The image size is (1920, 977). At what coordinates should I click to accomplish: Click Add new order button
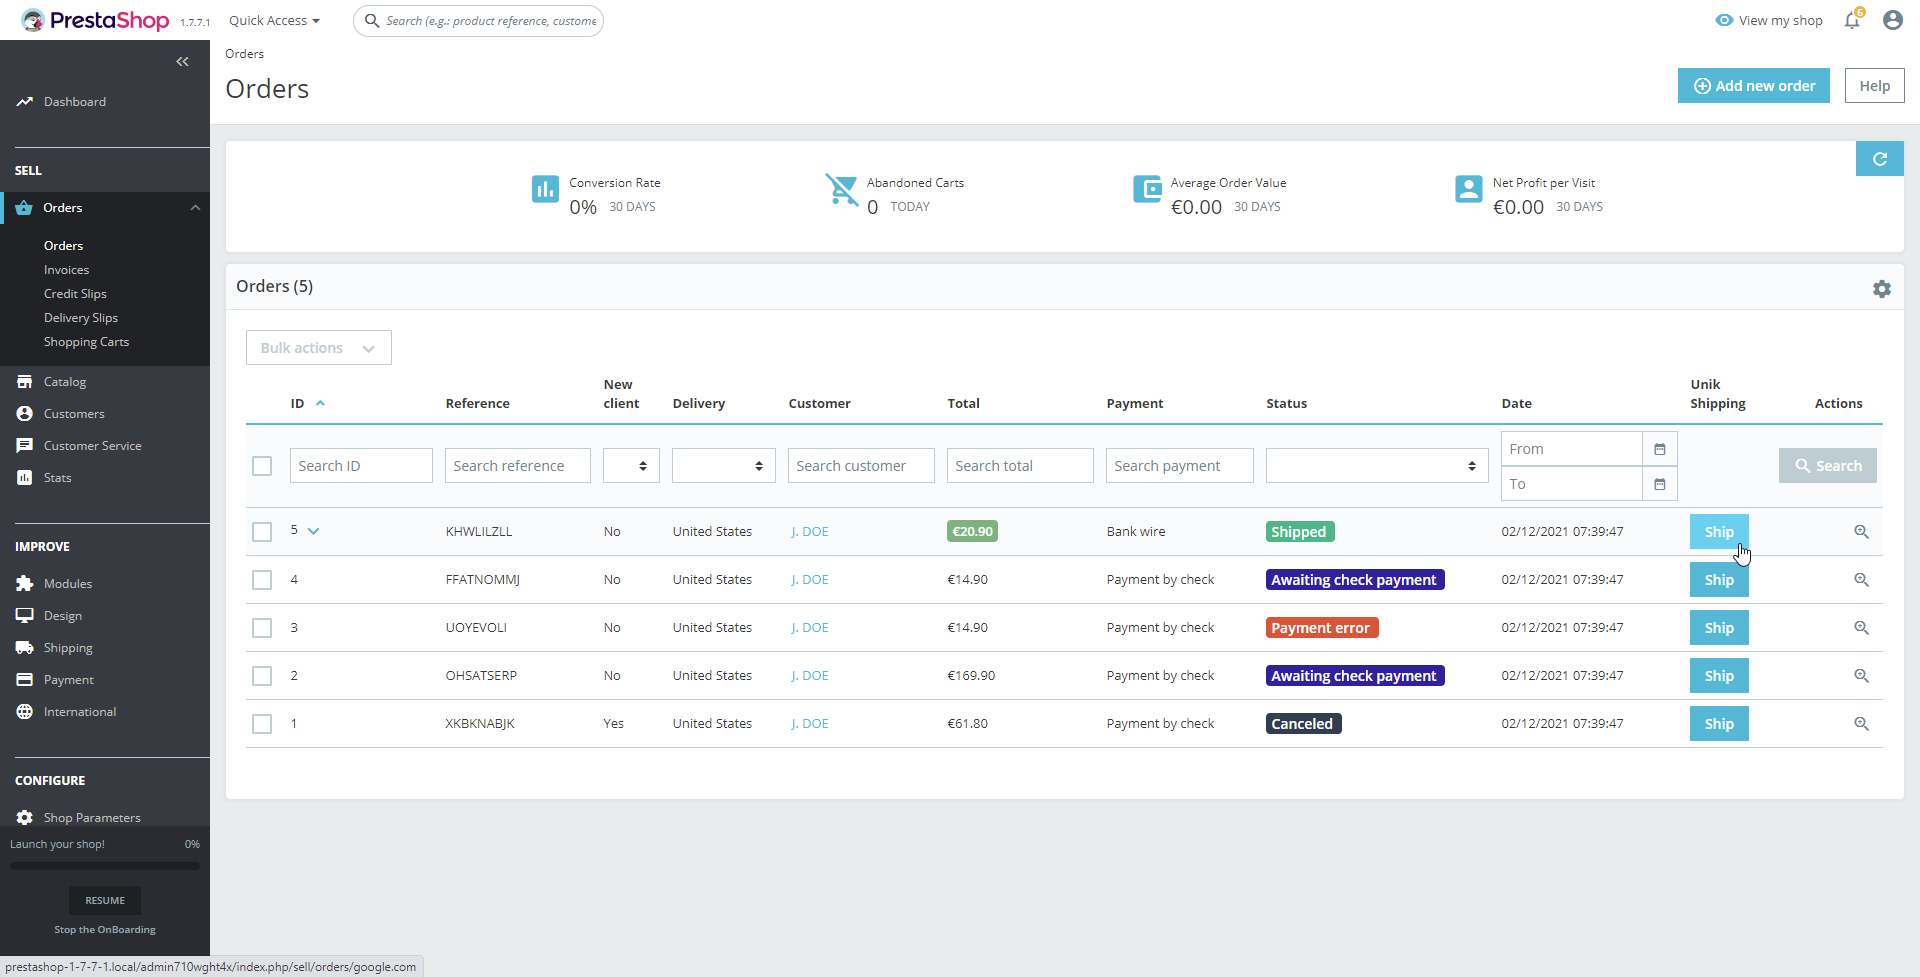tap(1753, 86)
